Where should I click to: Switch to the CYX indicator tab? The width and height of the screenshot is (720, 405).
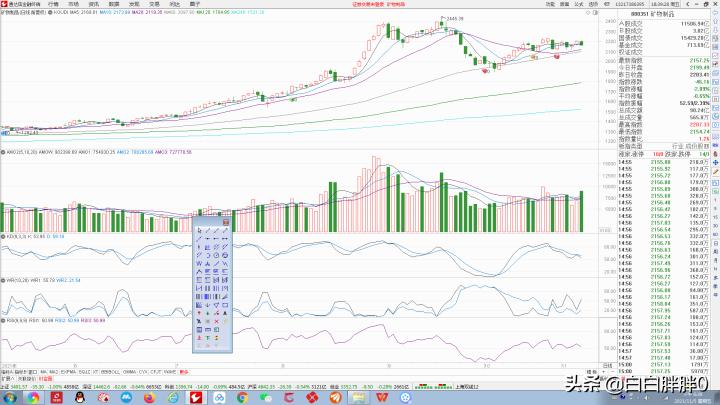[x=143, y=372]
